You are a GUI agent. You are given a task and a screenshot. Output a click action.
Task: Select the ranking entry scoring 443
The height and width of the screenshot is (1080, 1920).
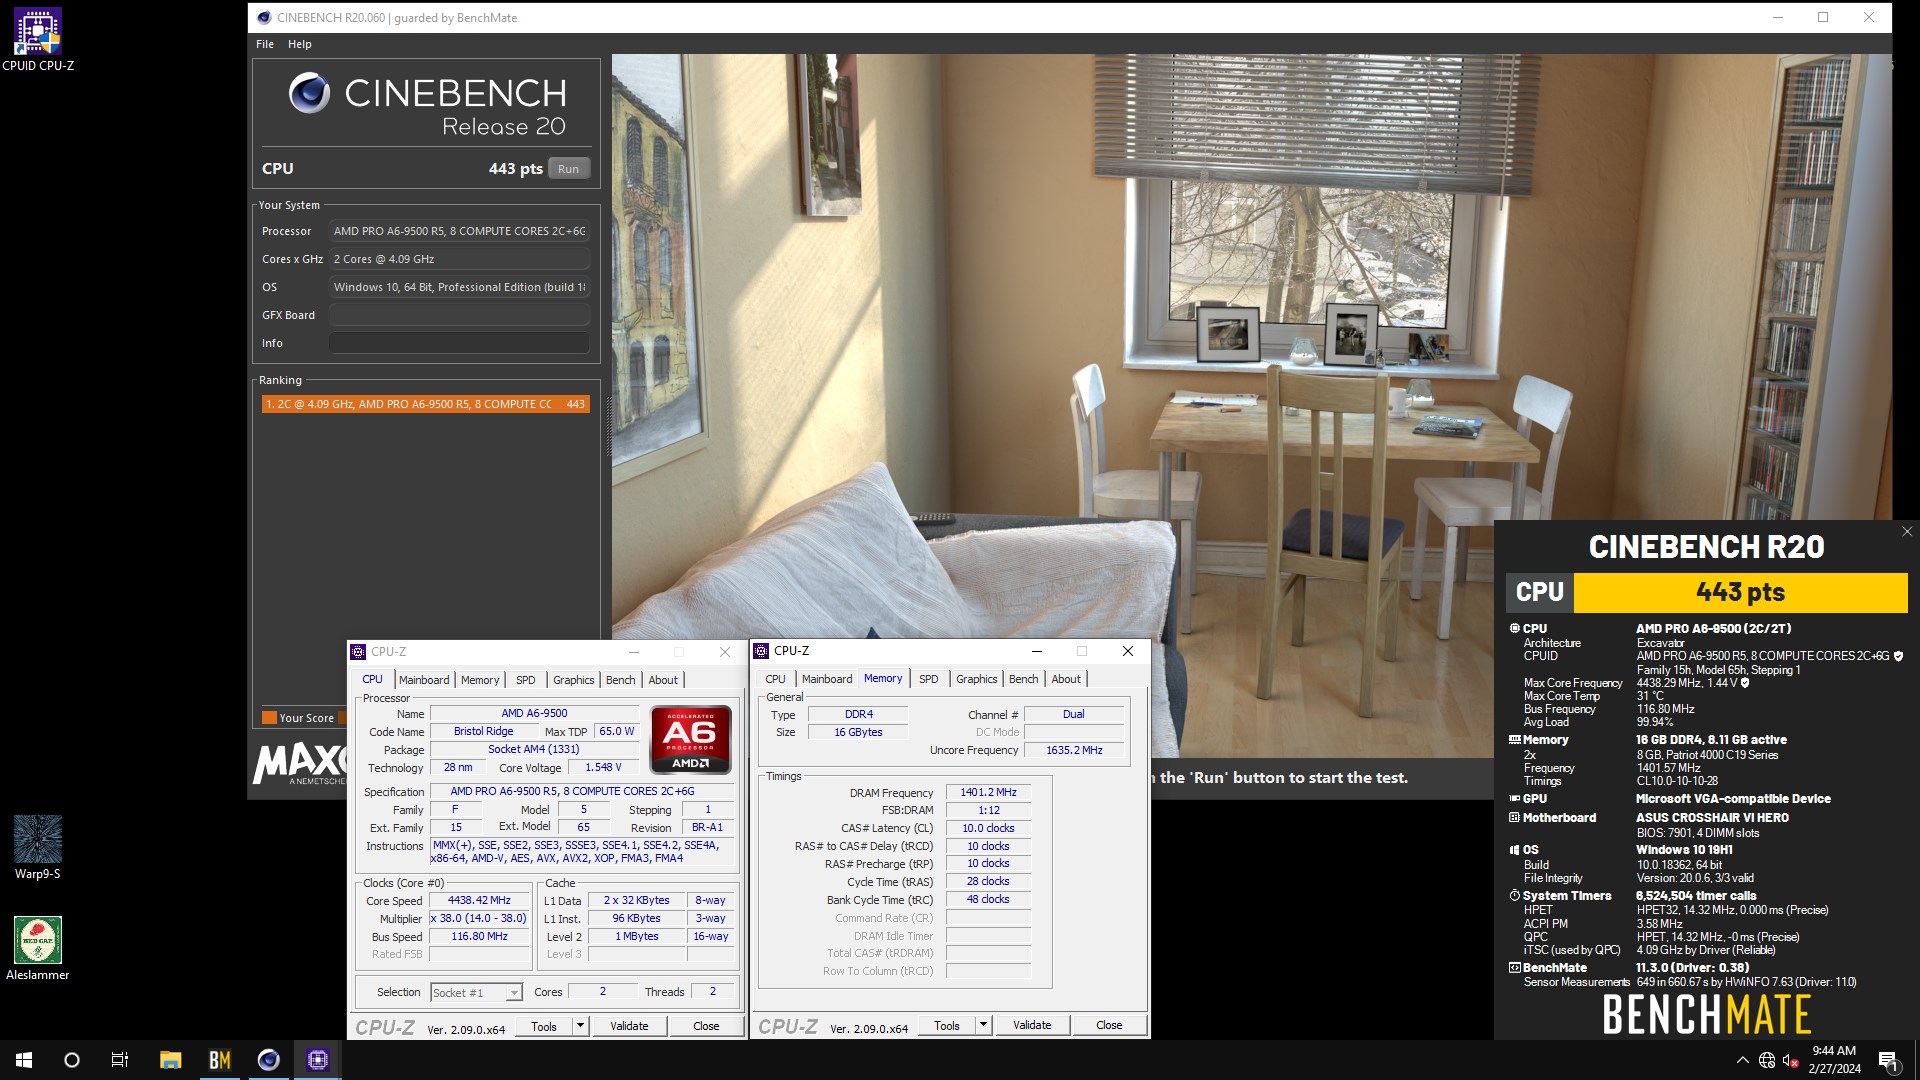point(425,404)
